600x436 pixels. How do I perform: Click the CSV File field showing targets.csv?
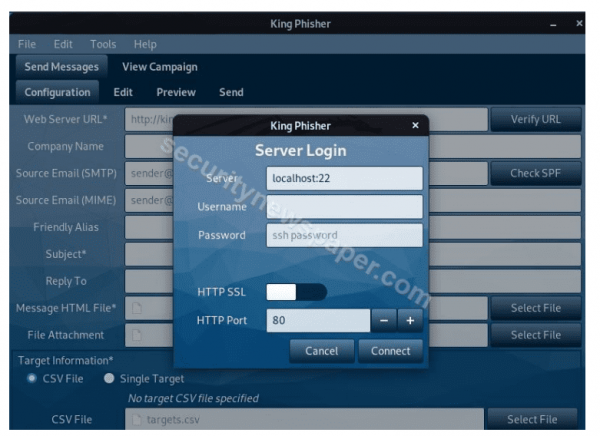[x=304, y=419]
